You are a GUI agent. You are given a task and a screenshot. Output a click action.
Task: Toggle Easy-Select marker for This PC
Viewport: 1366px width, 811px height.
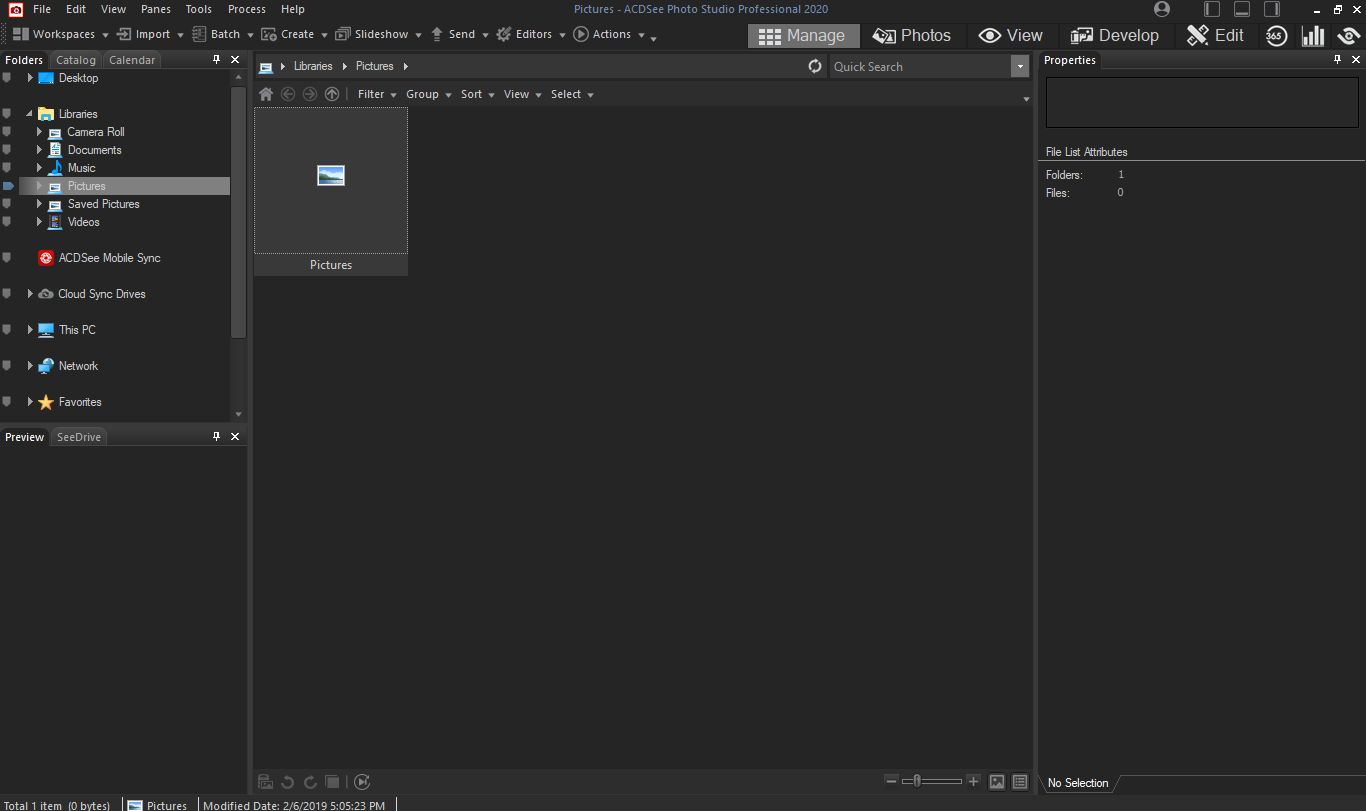[7, 330]
